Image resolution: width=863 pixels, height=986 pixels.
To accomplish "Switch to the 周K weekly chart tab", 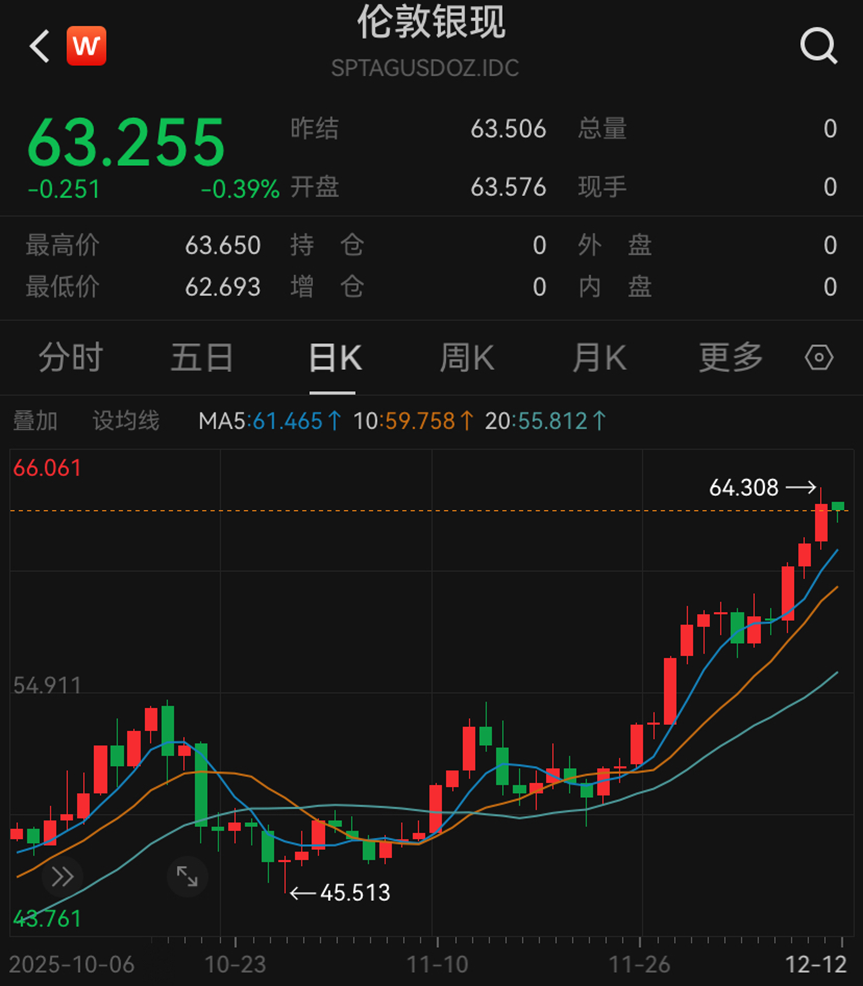I will click(466, 357).
